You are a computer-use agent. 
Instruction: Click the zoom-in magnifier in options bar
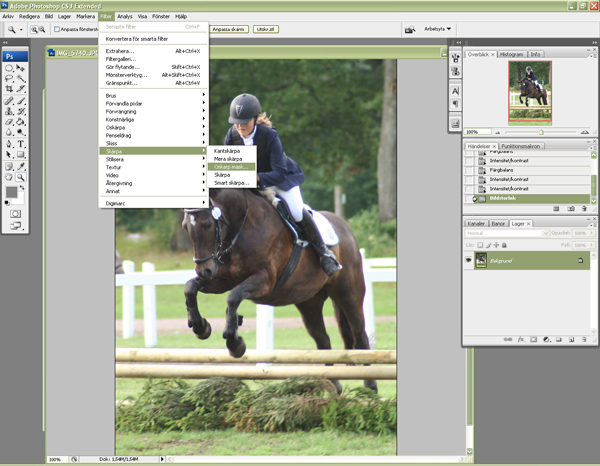34,29
